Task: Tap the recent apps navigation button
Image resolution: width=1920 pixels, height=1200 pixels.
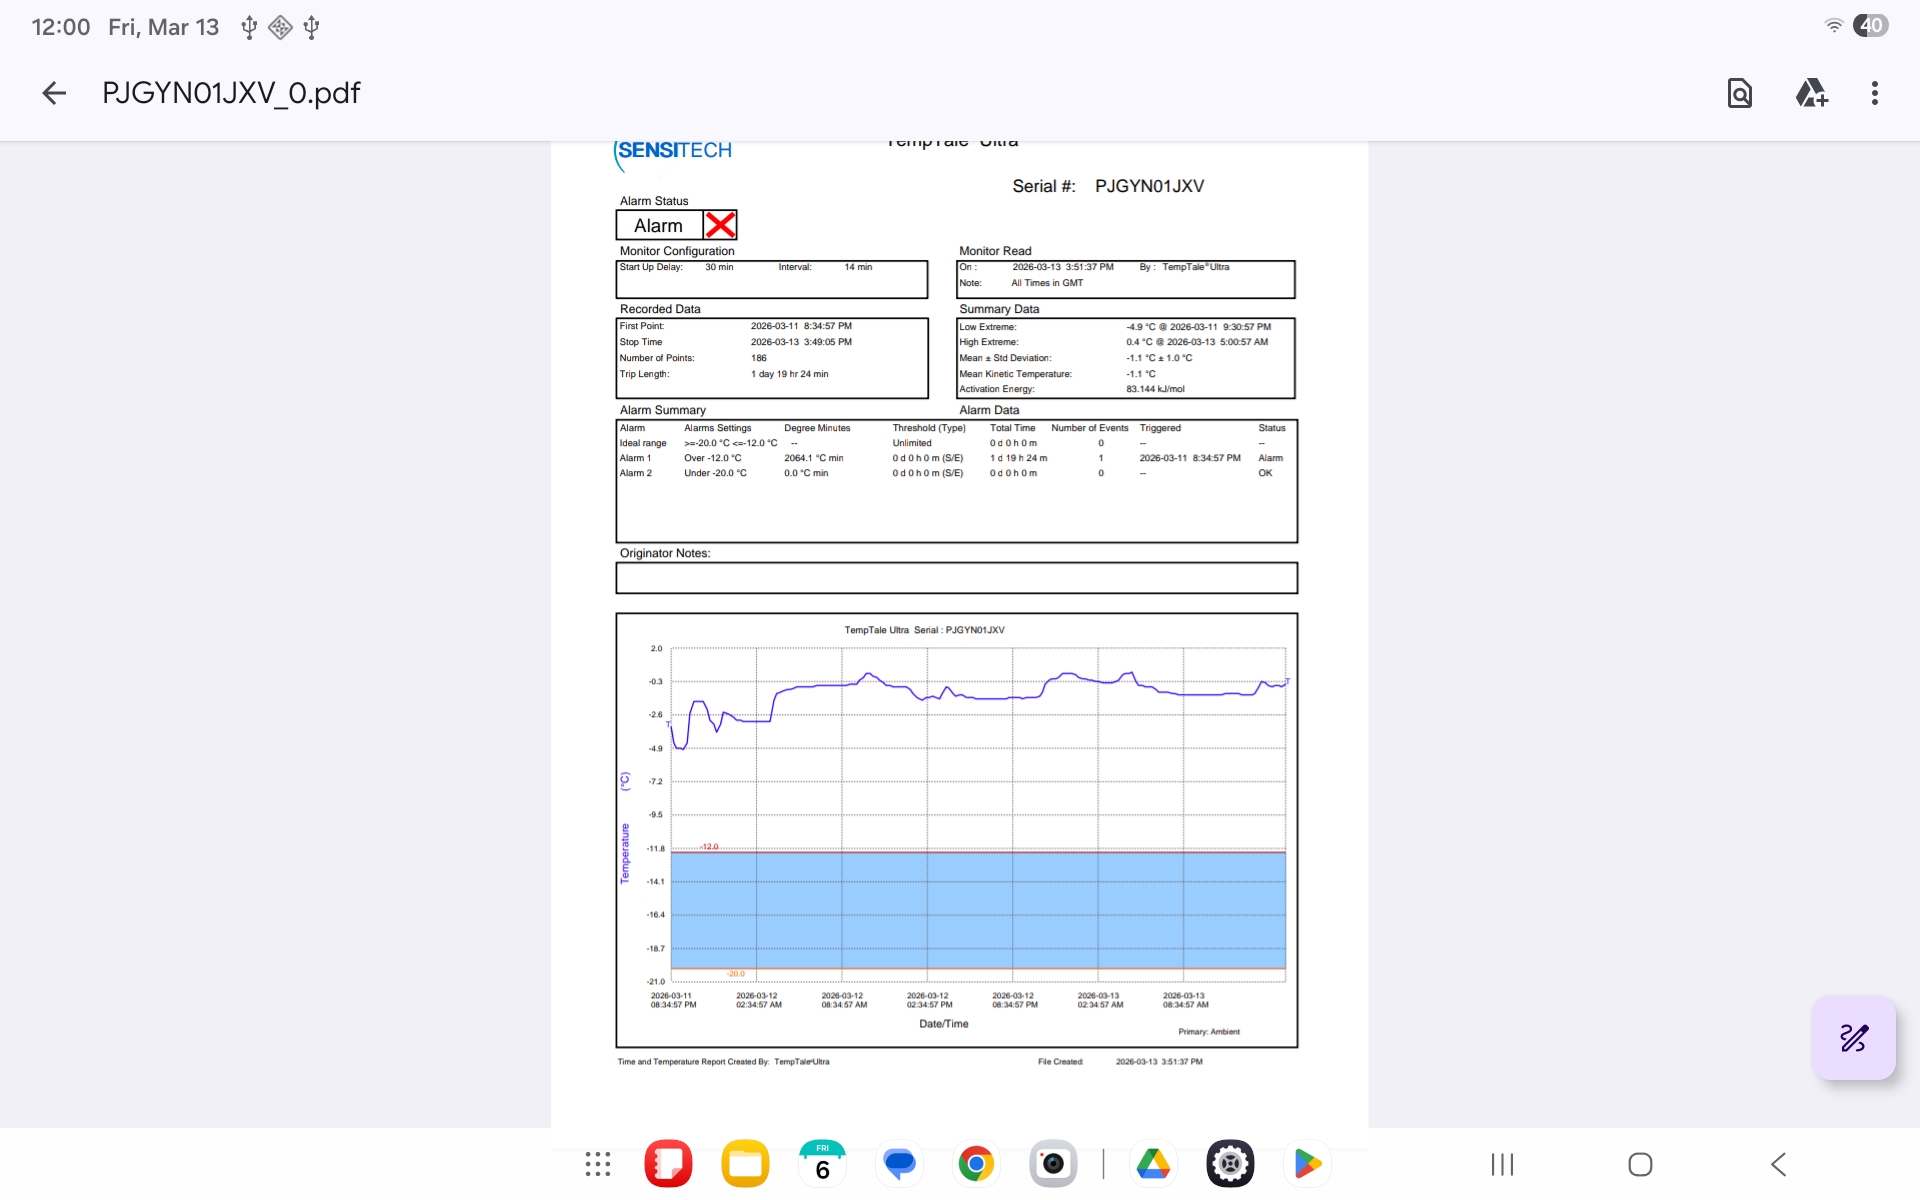Action: [x=1502, y=1164]
